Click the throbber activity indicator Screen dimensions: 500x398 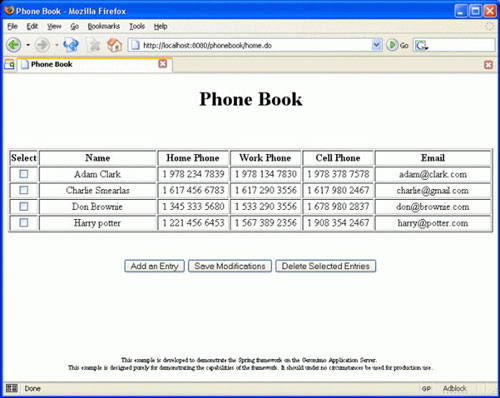[x=489, y=26]
